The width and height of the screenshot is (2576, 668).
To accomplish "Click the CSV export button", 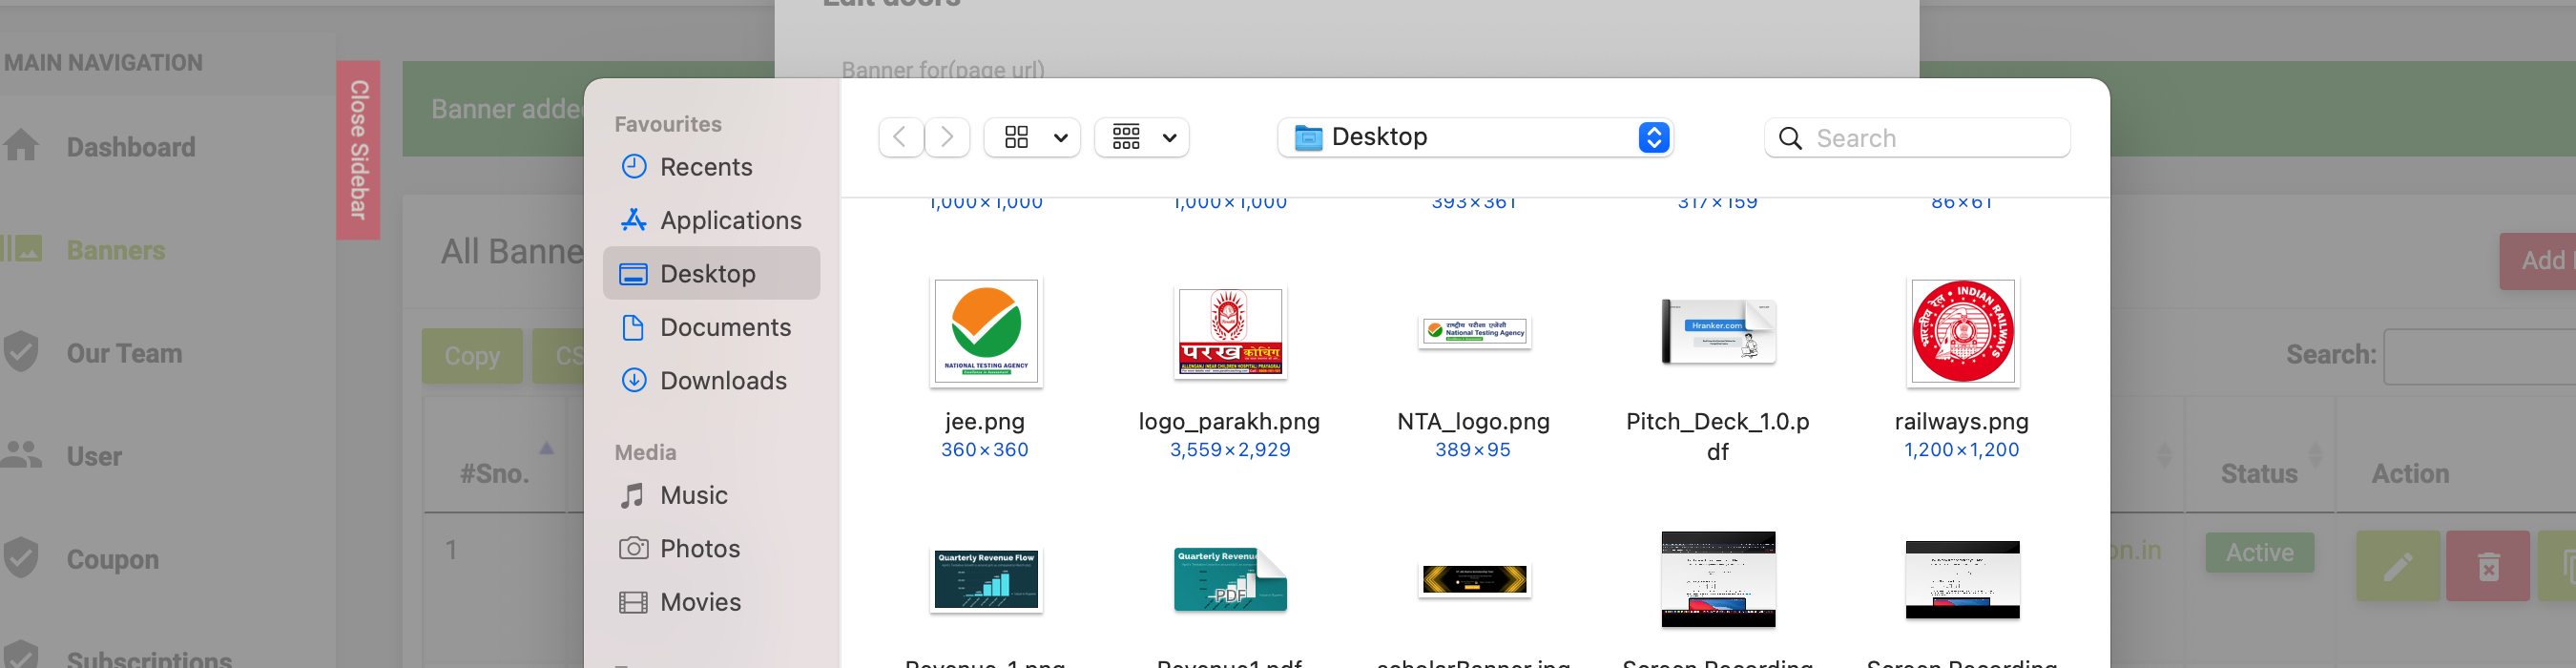I will [x=558, y=356].
